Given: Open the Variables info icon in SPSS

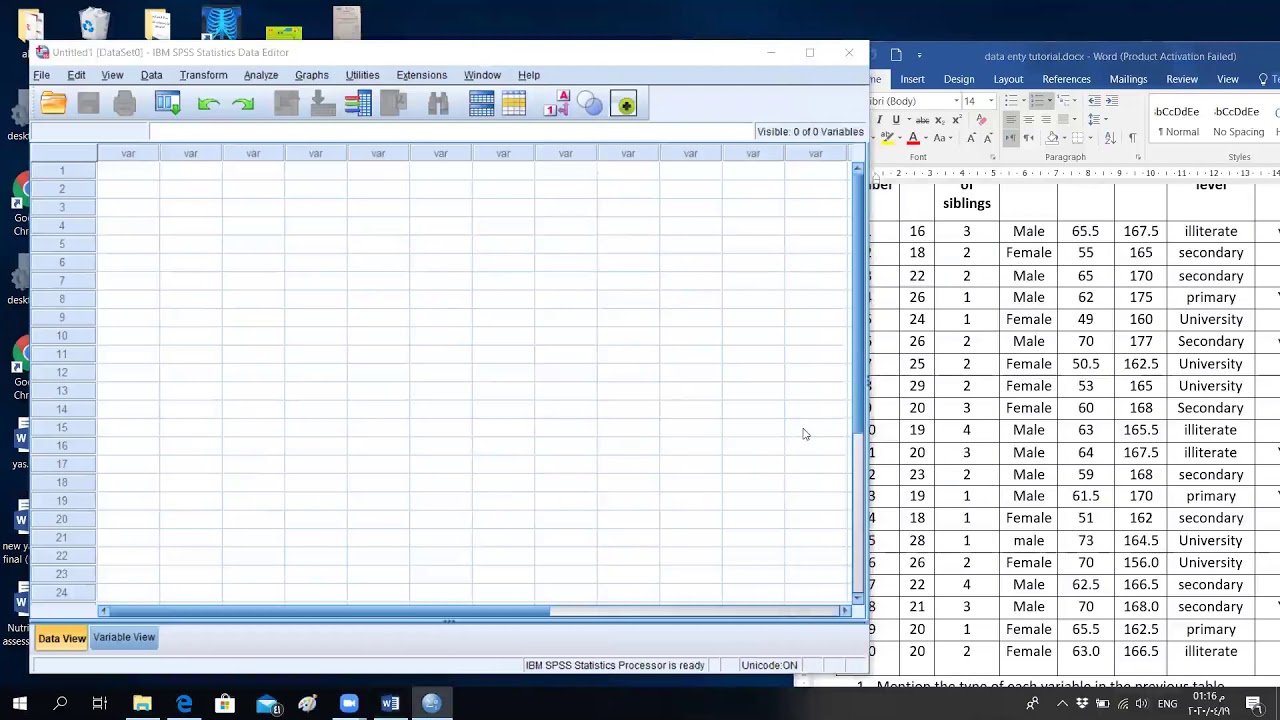Looking at the screenshot, I should 358,103.
